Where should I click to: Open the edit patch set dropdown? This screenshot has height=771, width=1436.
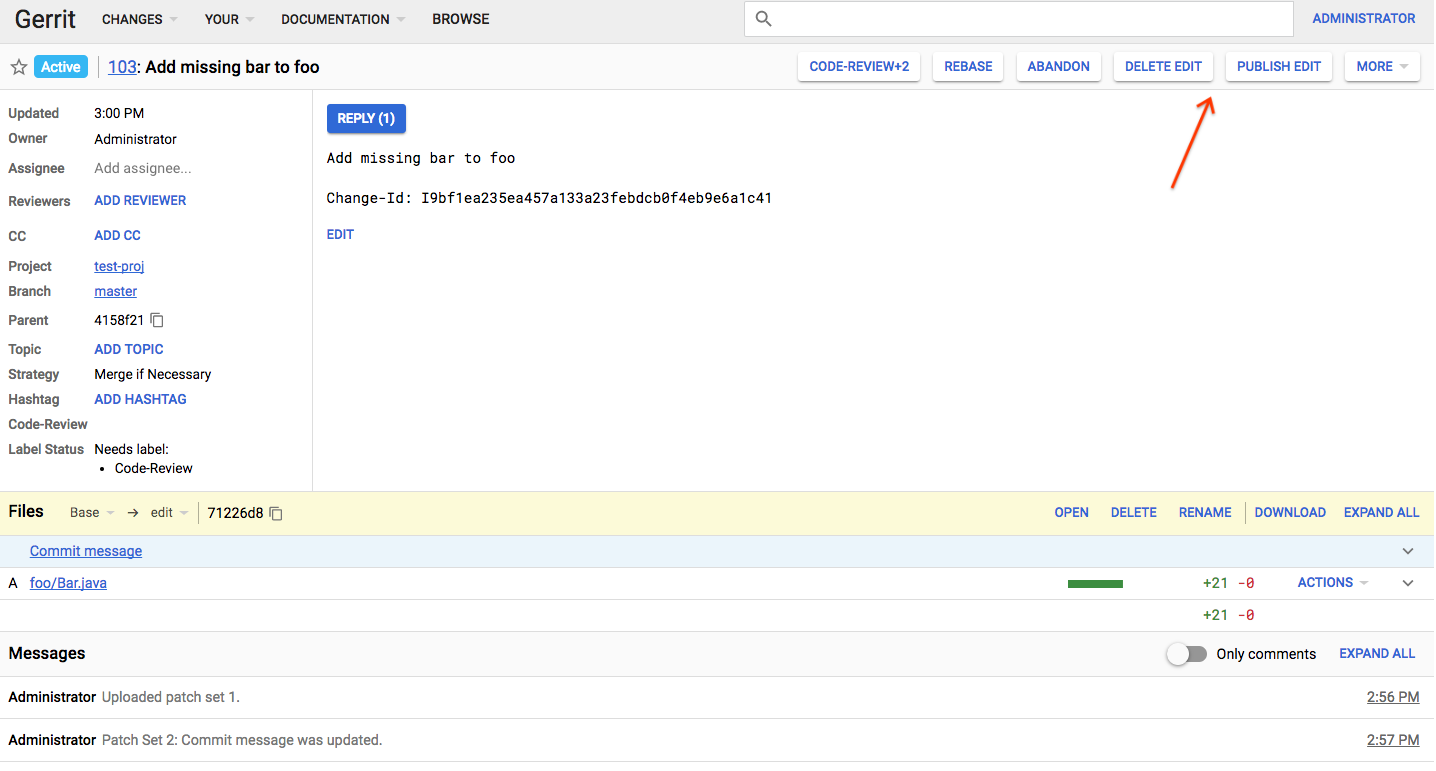tap(169, 513)
